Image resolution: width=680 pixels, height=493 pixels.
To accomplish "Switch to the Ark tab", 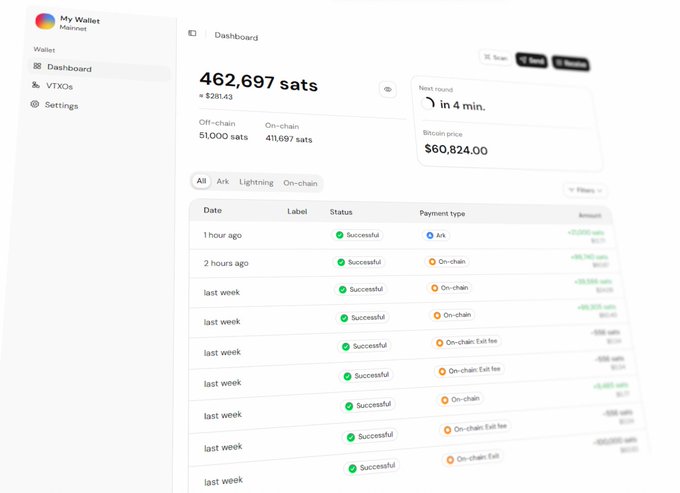I will 222,181.
